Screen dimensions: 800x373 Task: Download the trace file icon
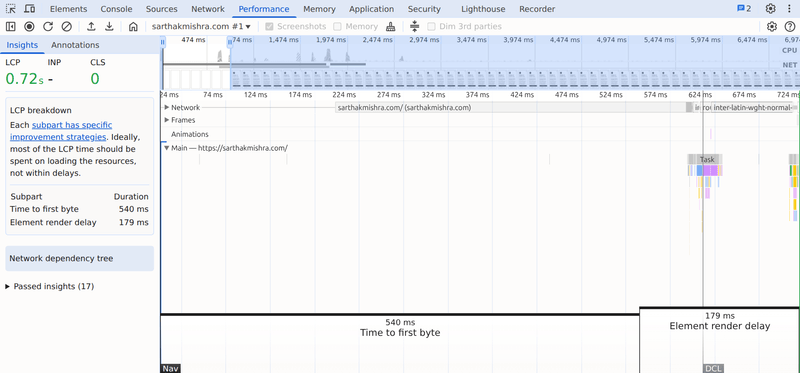pyautogui.click(x=109, y=27)
